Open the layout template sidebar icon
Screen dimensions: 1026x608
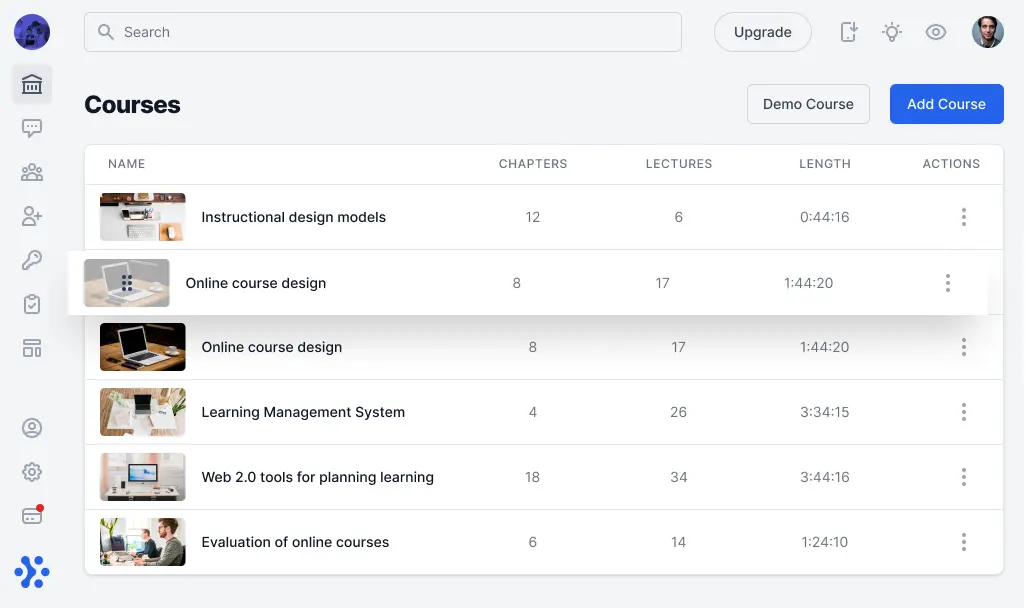[x=32, y=348]
